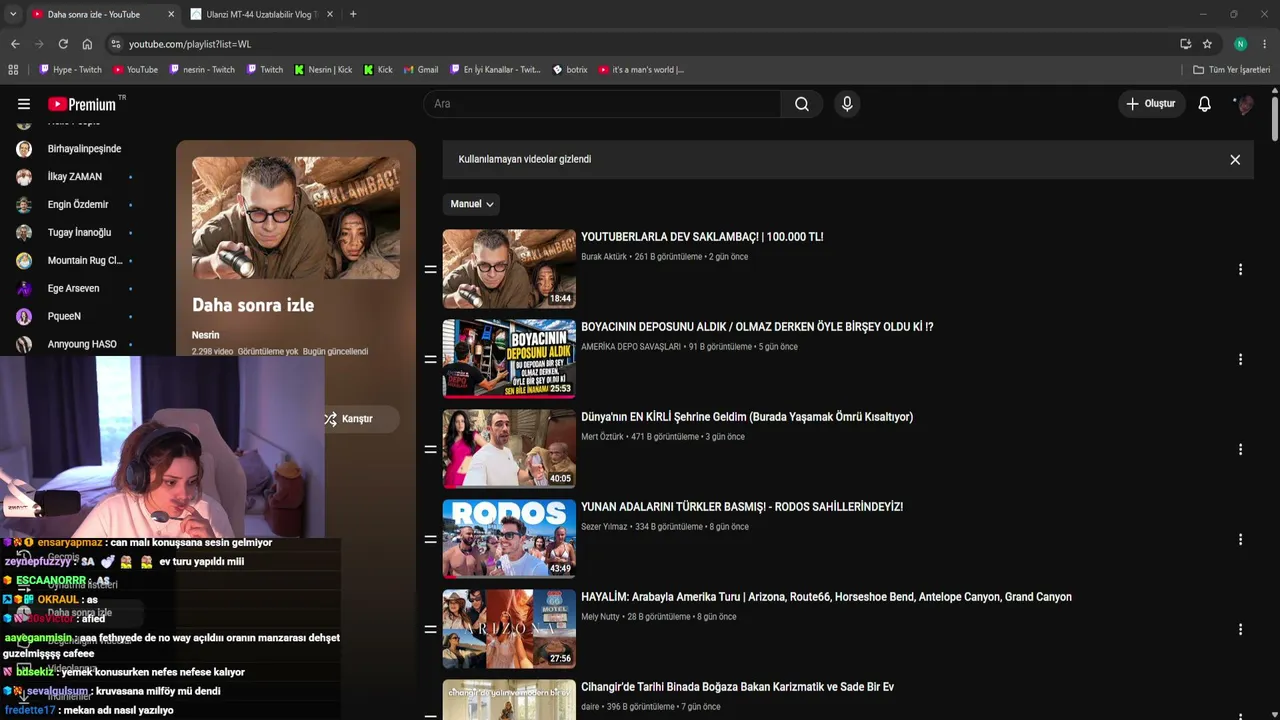Visit the Mely Nutty channel link
This screenshot has width=1280, height=720.
tap(600, 617)
